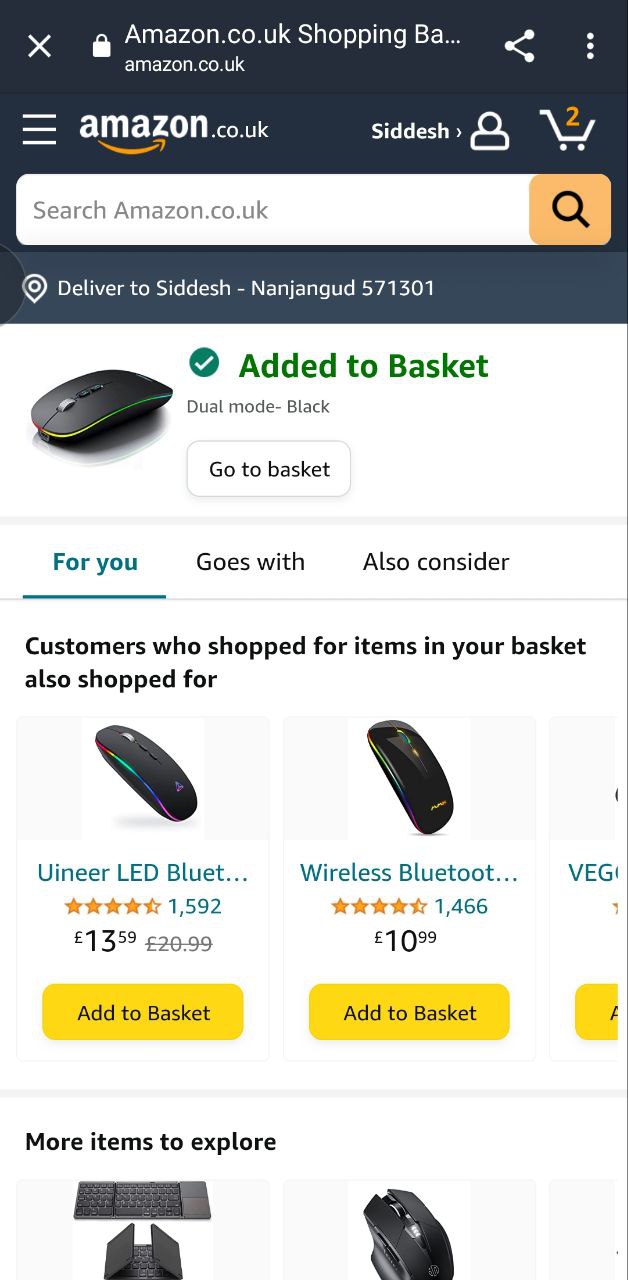Viewport: 628px width, 1280px height.
Task: Tap the added Dual mode mouse thumbnail
Action: (x=100, y=415)
